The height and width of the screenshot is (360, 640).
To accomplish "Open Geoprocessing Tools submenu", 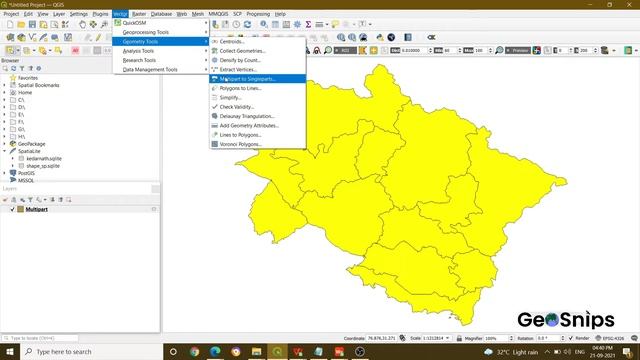I will [161, 32].
